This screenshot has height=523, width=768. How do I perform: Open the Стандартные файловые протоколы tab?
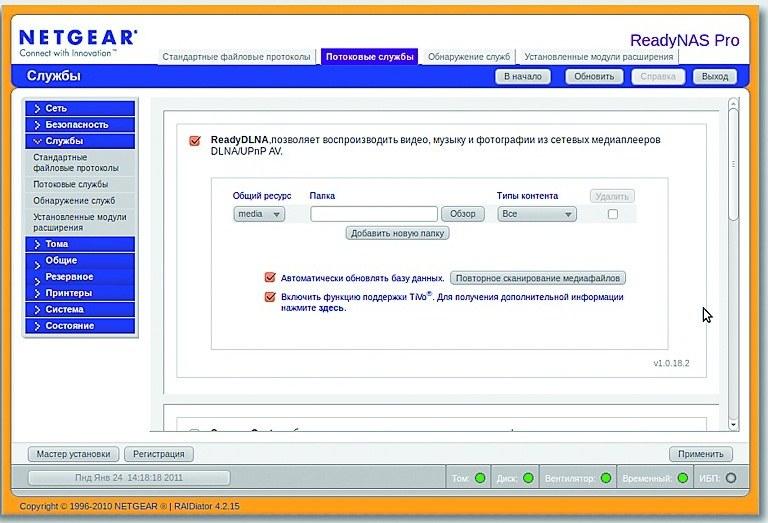[x=237, y=57]
